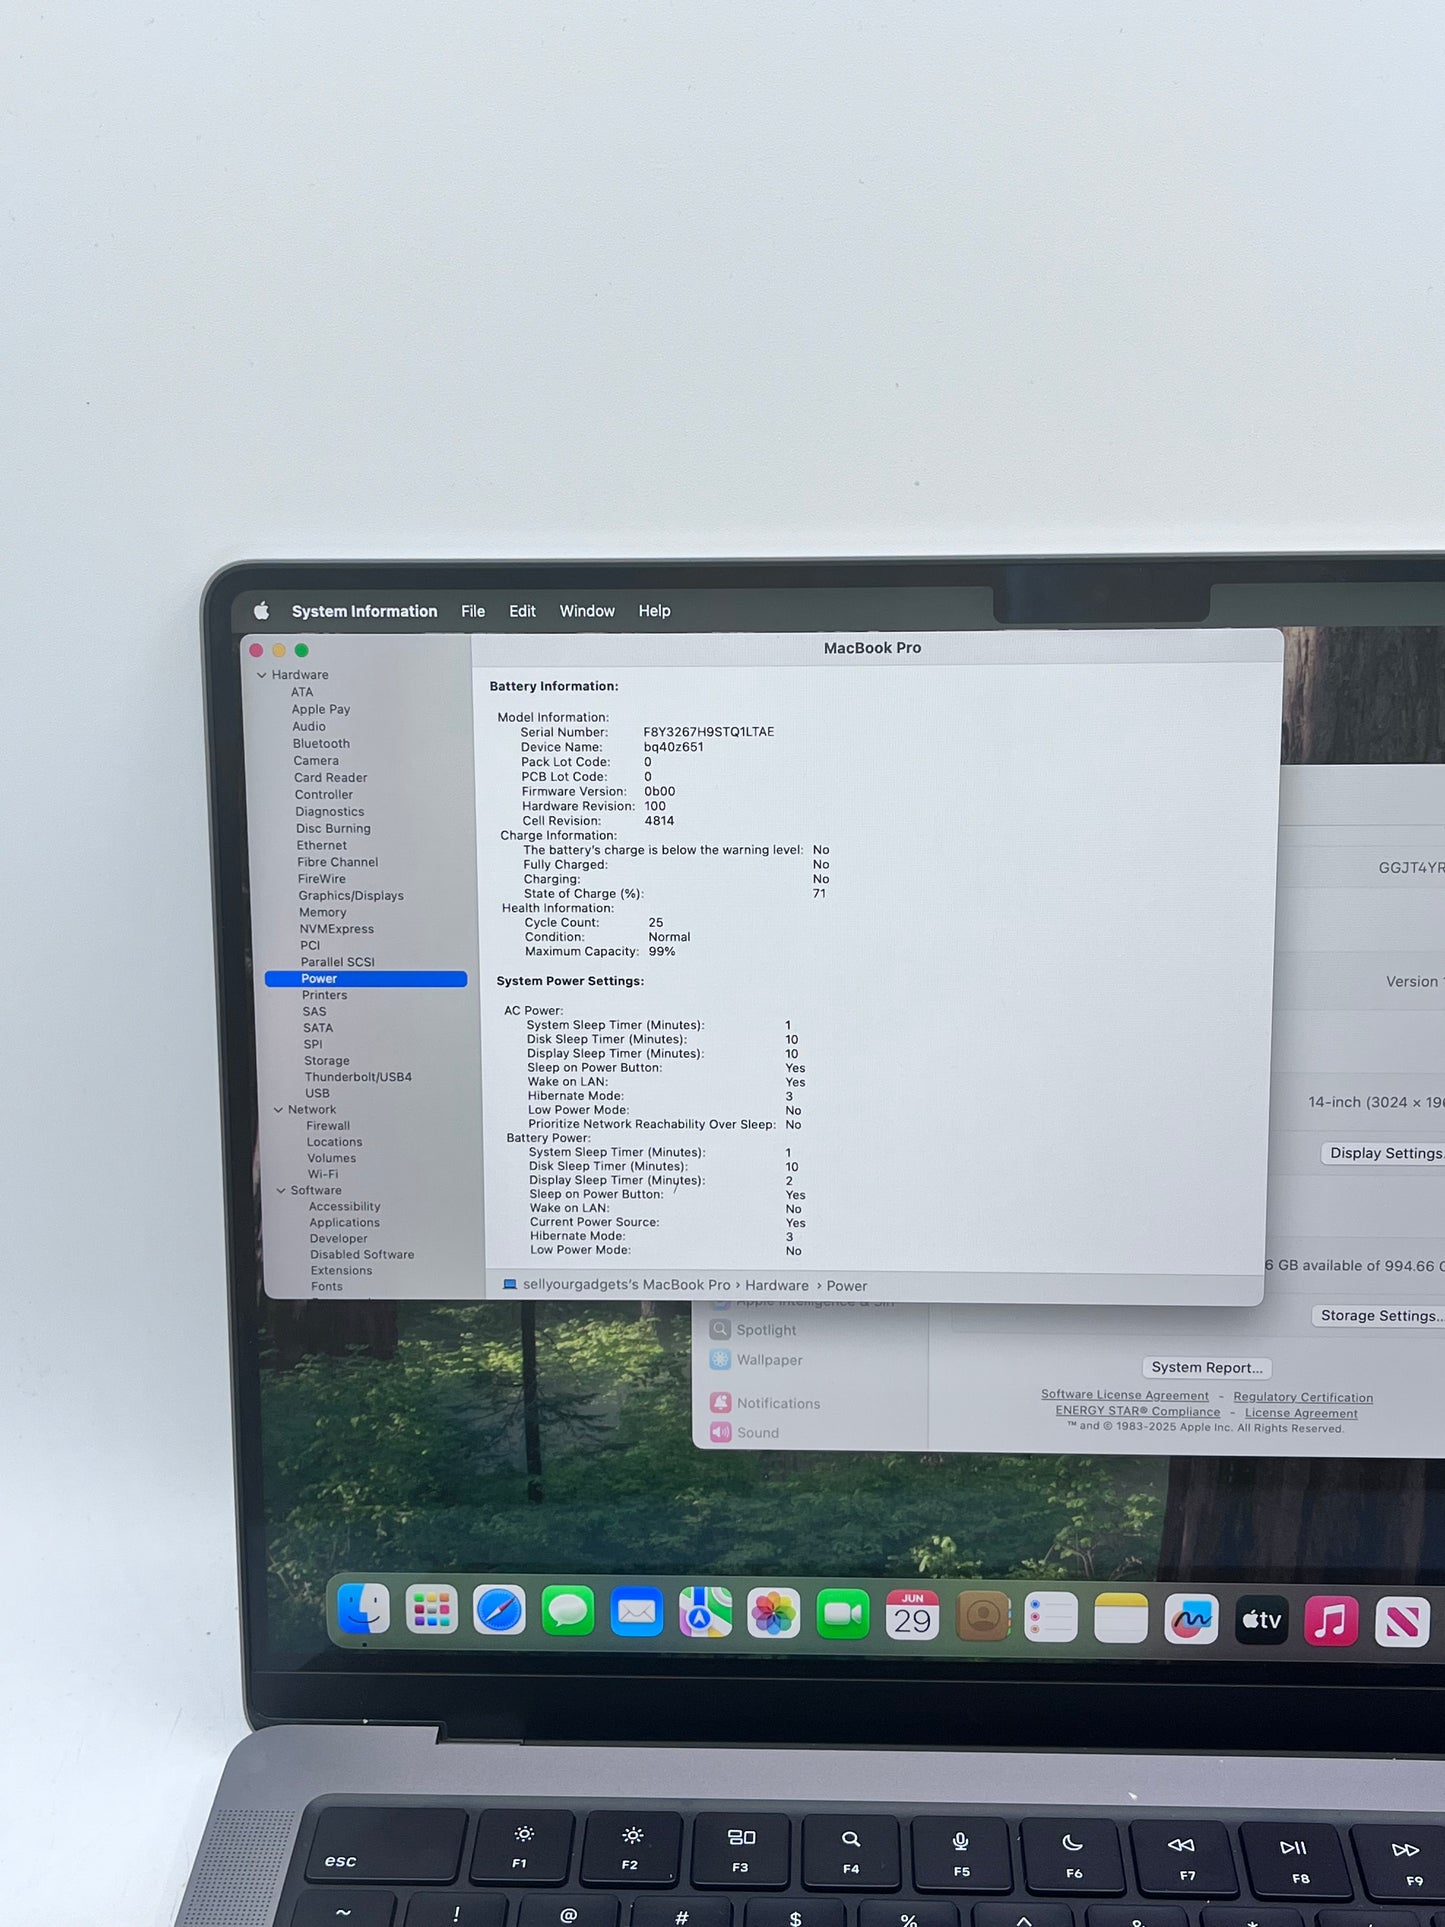
Task: Open Notes app in the Dock
Action: tap(1121, 1619)
